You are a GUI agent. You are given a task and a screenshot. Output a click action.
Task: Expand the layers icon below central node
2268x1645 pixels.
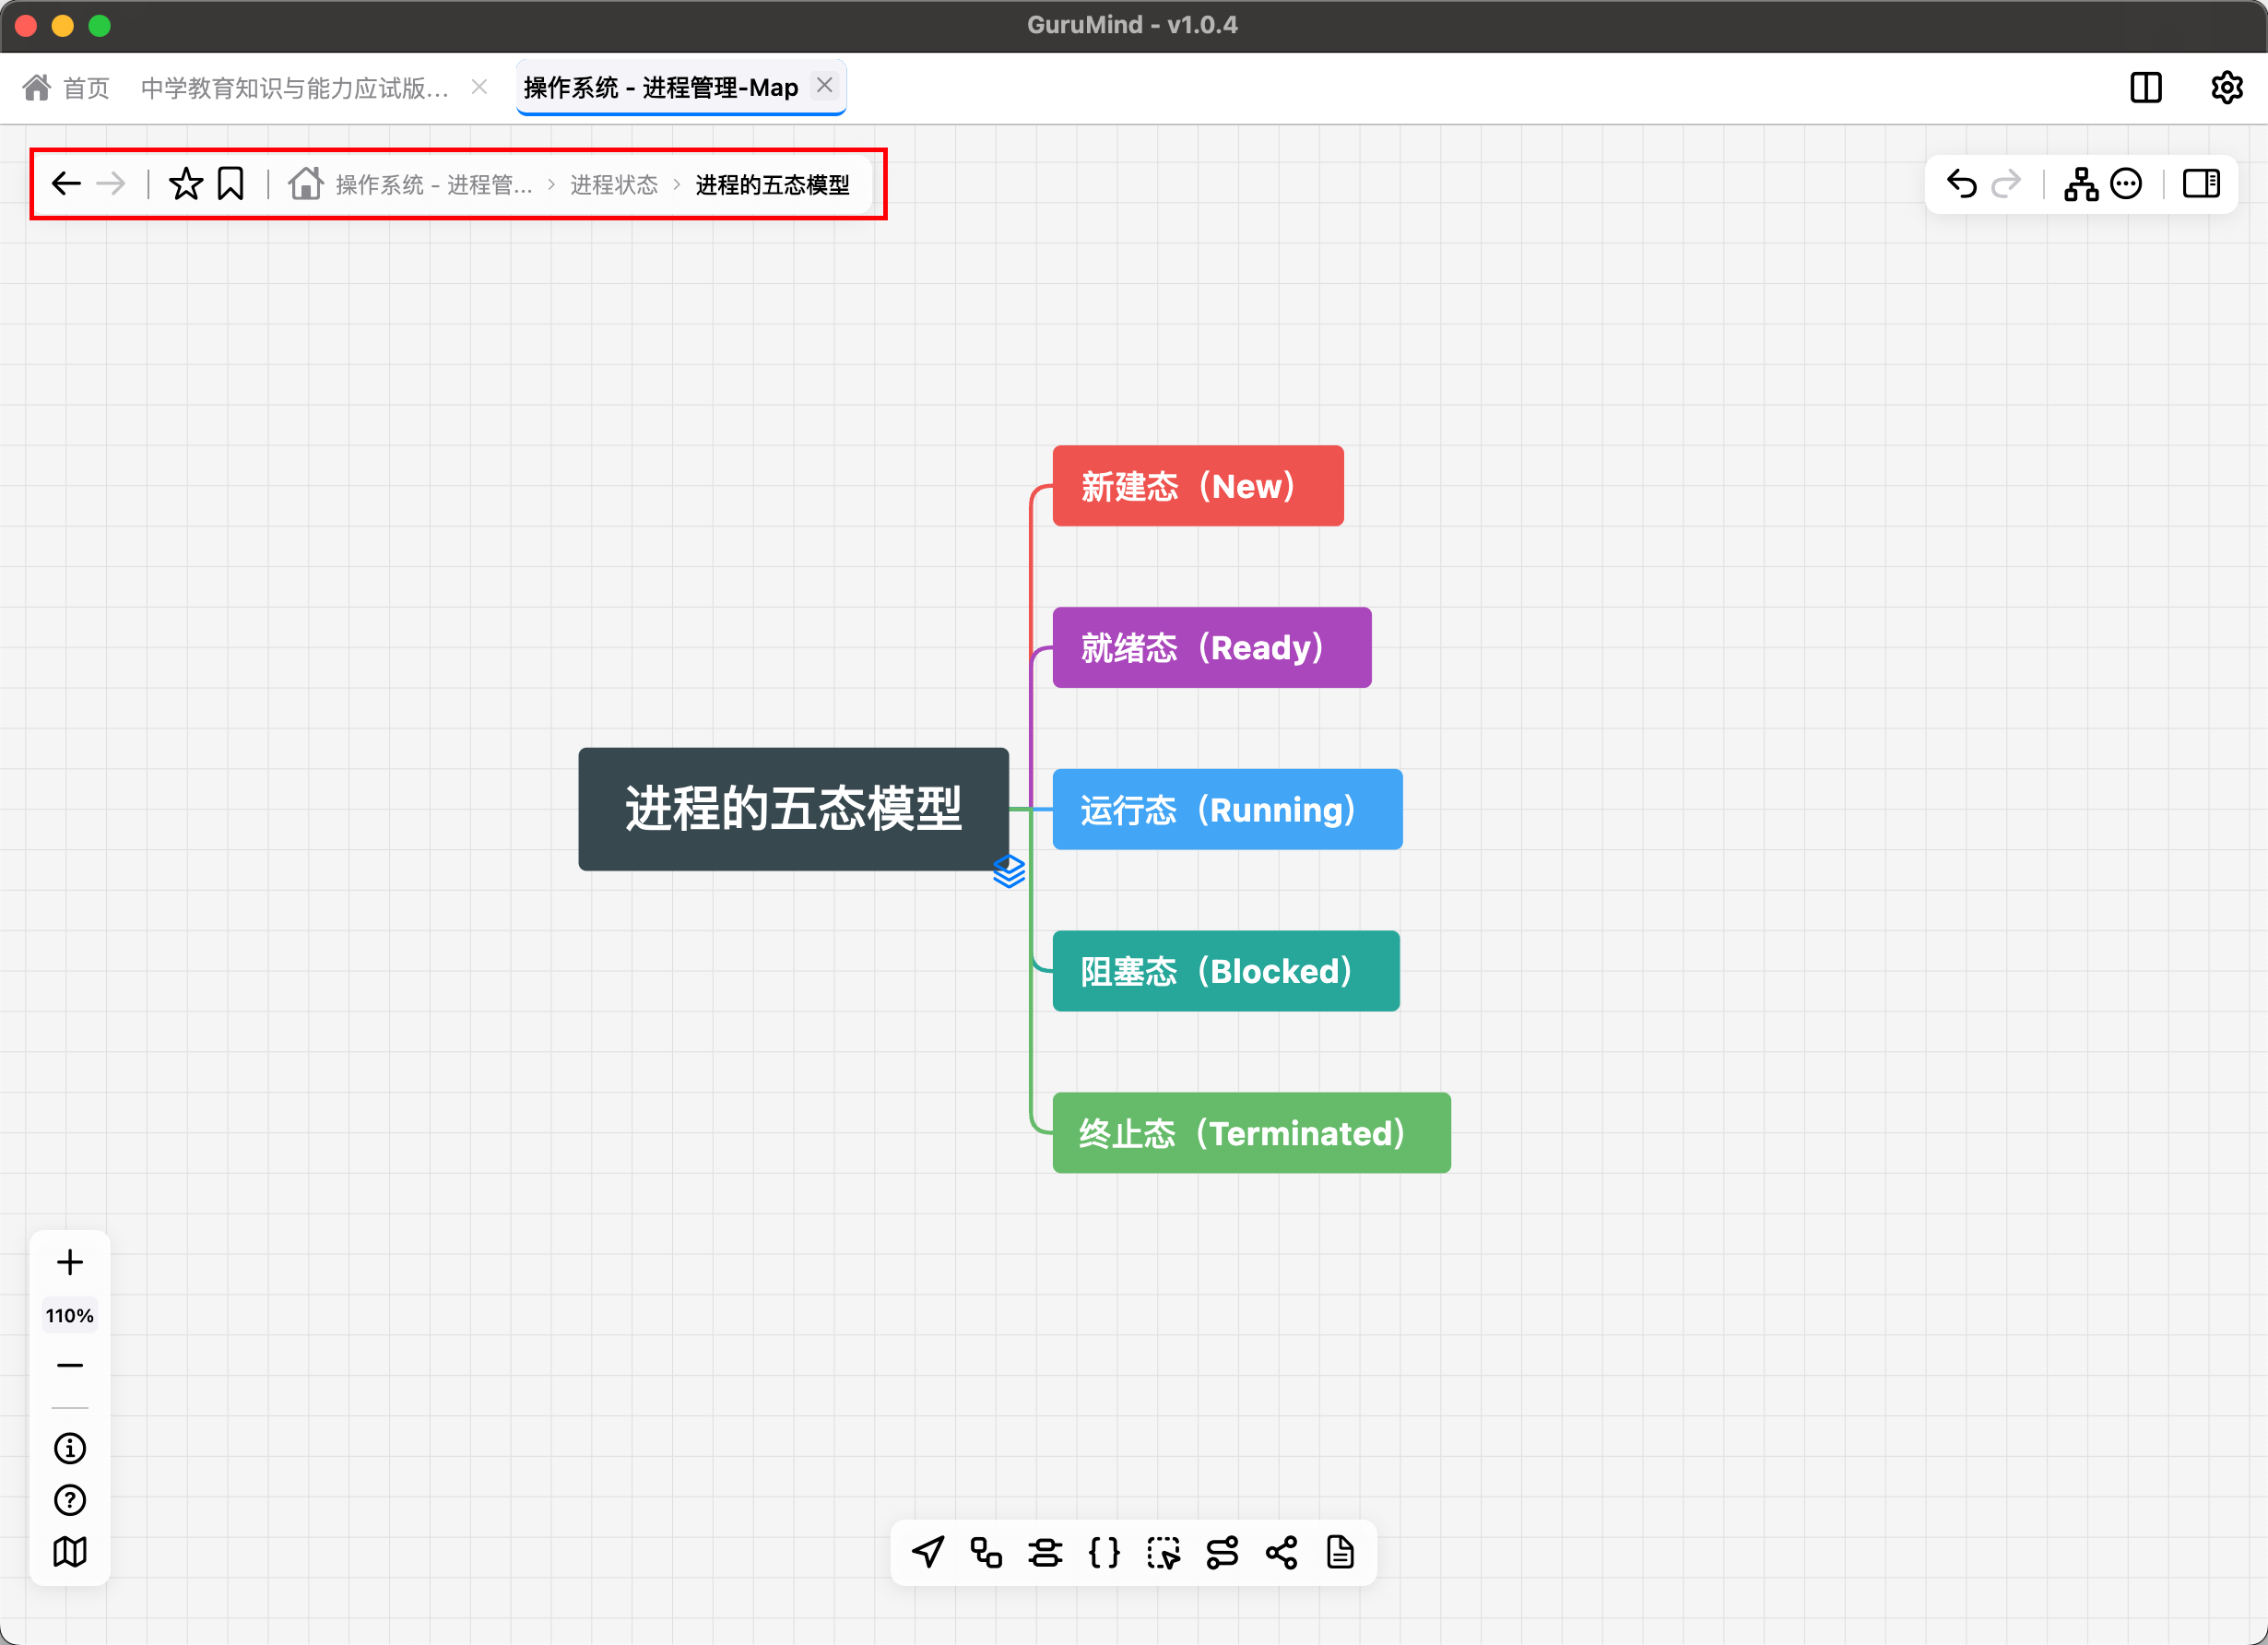click(1009, 871)
